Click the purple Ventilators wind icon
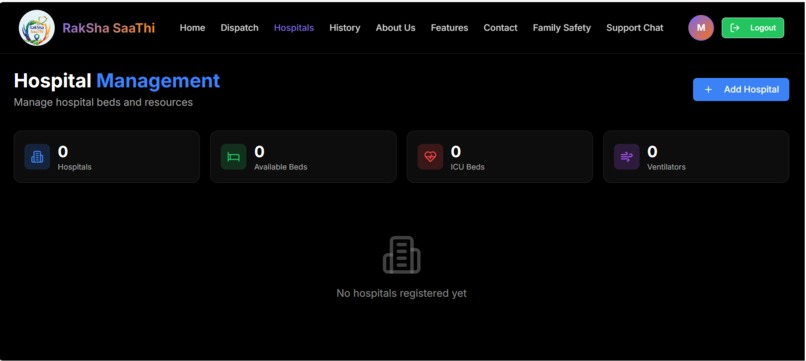 coord(627,157)
